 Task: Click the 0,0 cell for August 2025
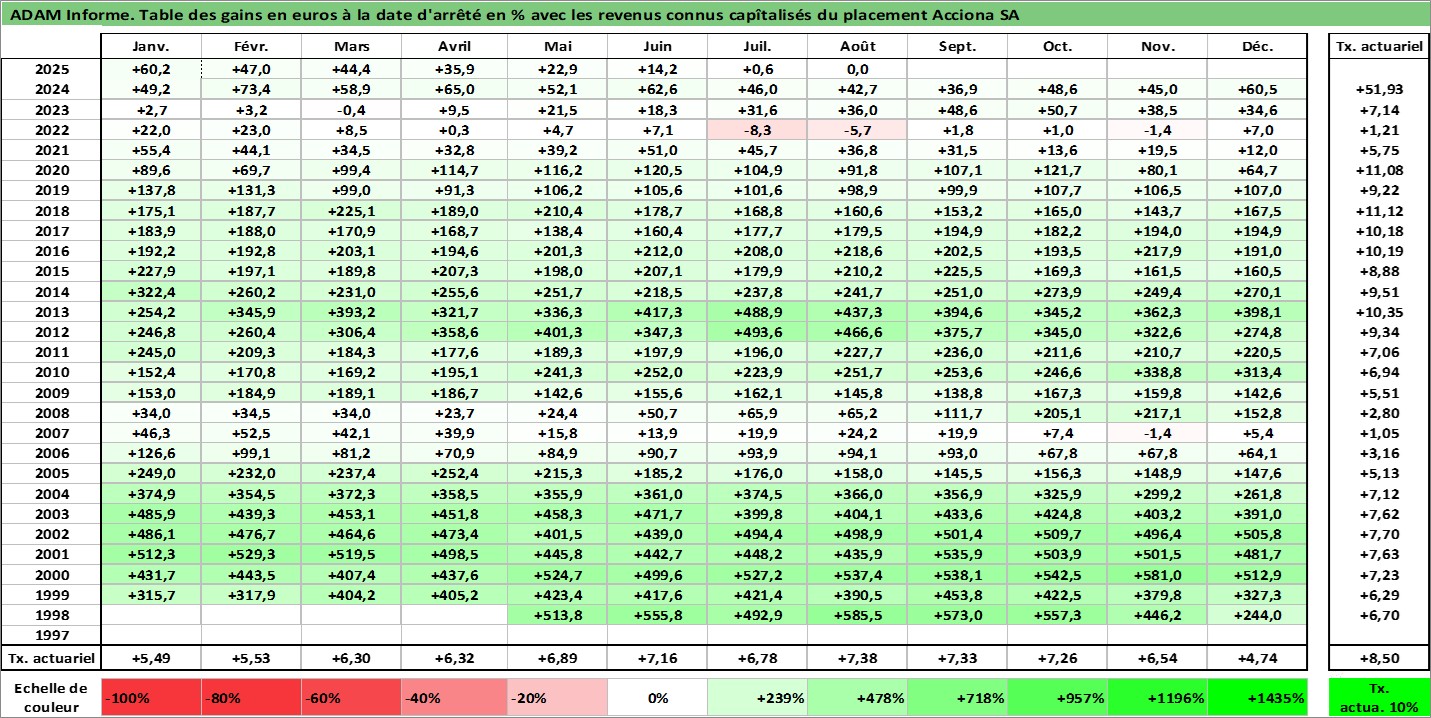[857, 69]
